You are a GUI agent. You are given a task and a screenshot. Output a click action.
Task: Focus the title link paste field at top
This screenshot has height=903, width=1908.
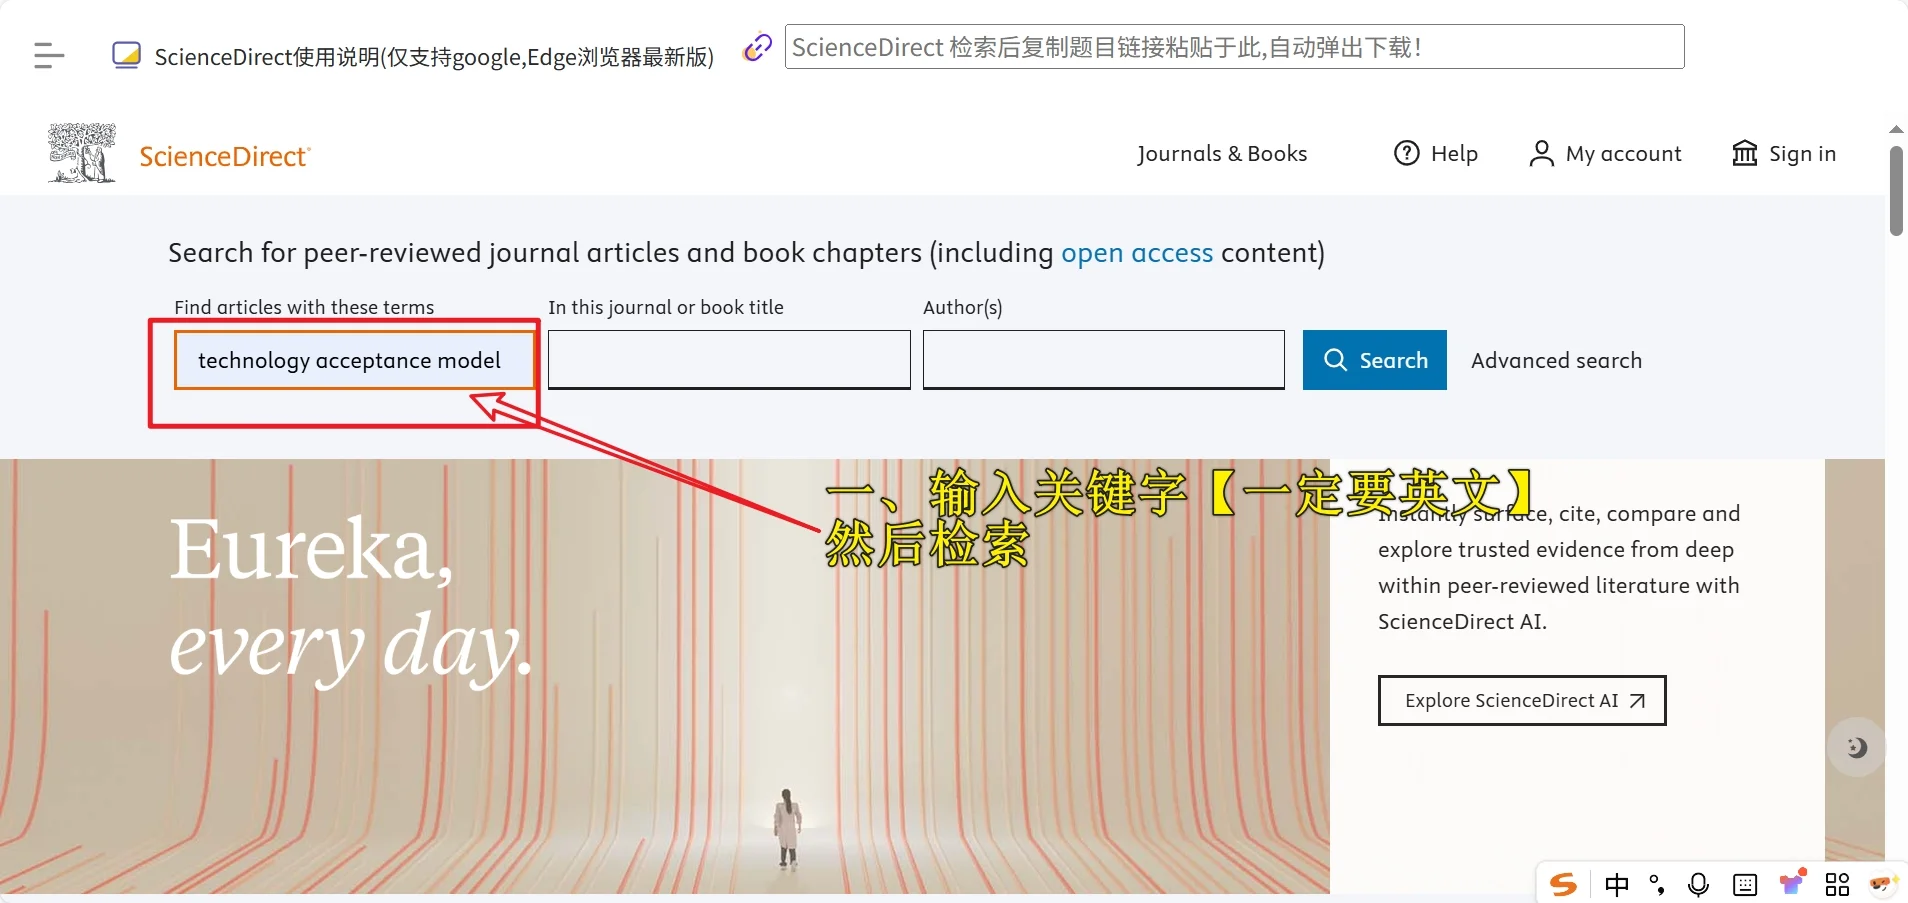pyautogui.click(x=1235, y=47)
